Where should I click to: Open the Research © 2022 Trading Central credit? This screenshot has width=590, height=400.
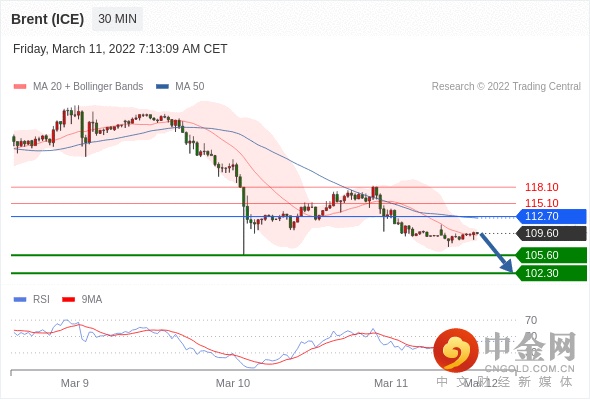[x=506, y=87]
